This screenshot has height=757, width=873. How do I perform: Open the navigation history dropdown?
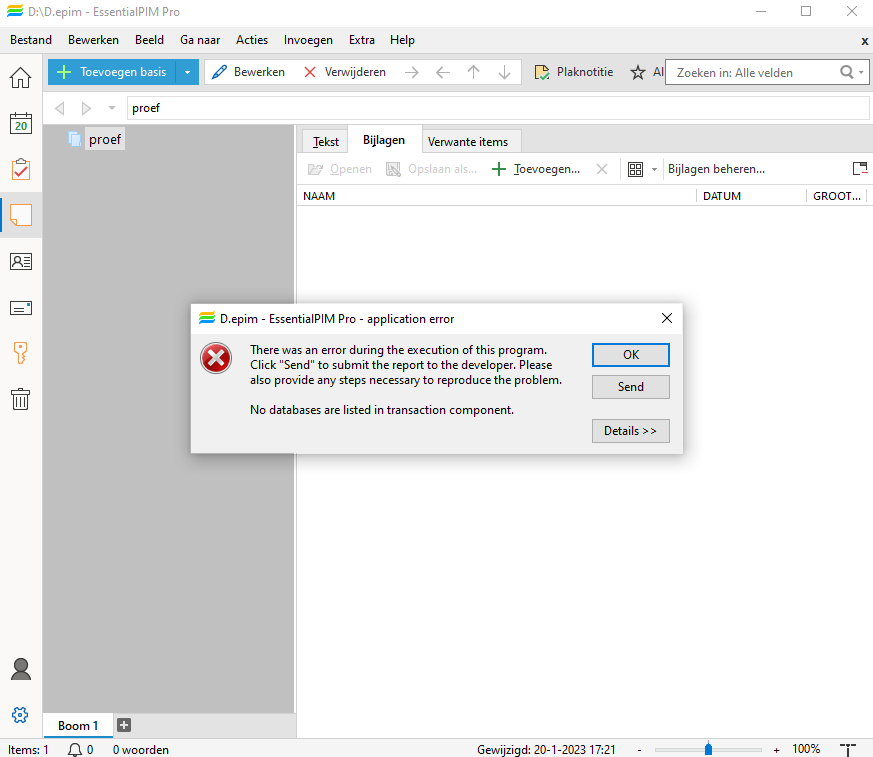click(111, 108)
